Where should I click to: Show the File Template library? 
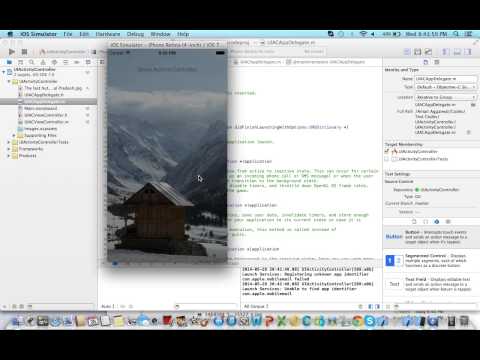[x=414, y=222]
